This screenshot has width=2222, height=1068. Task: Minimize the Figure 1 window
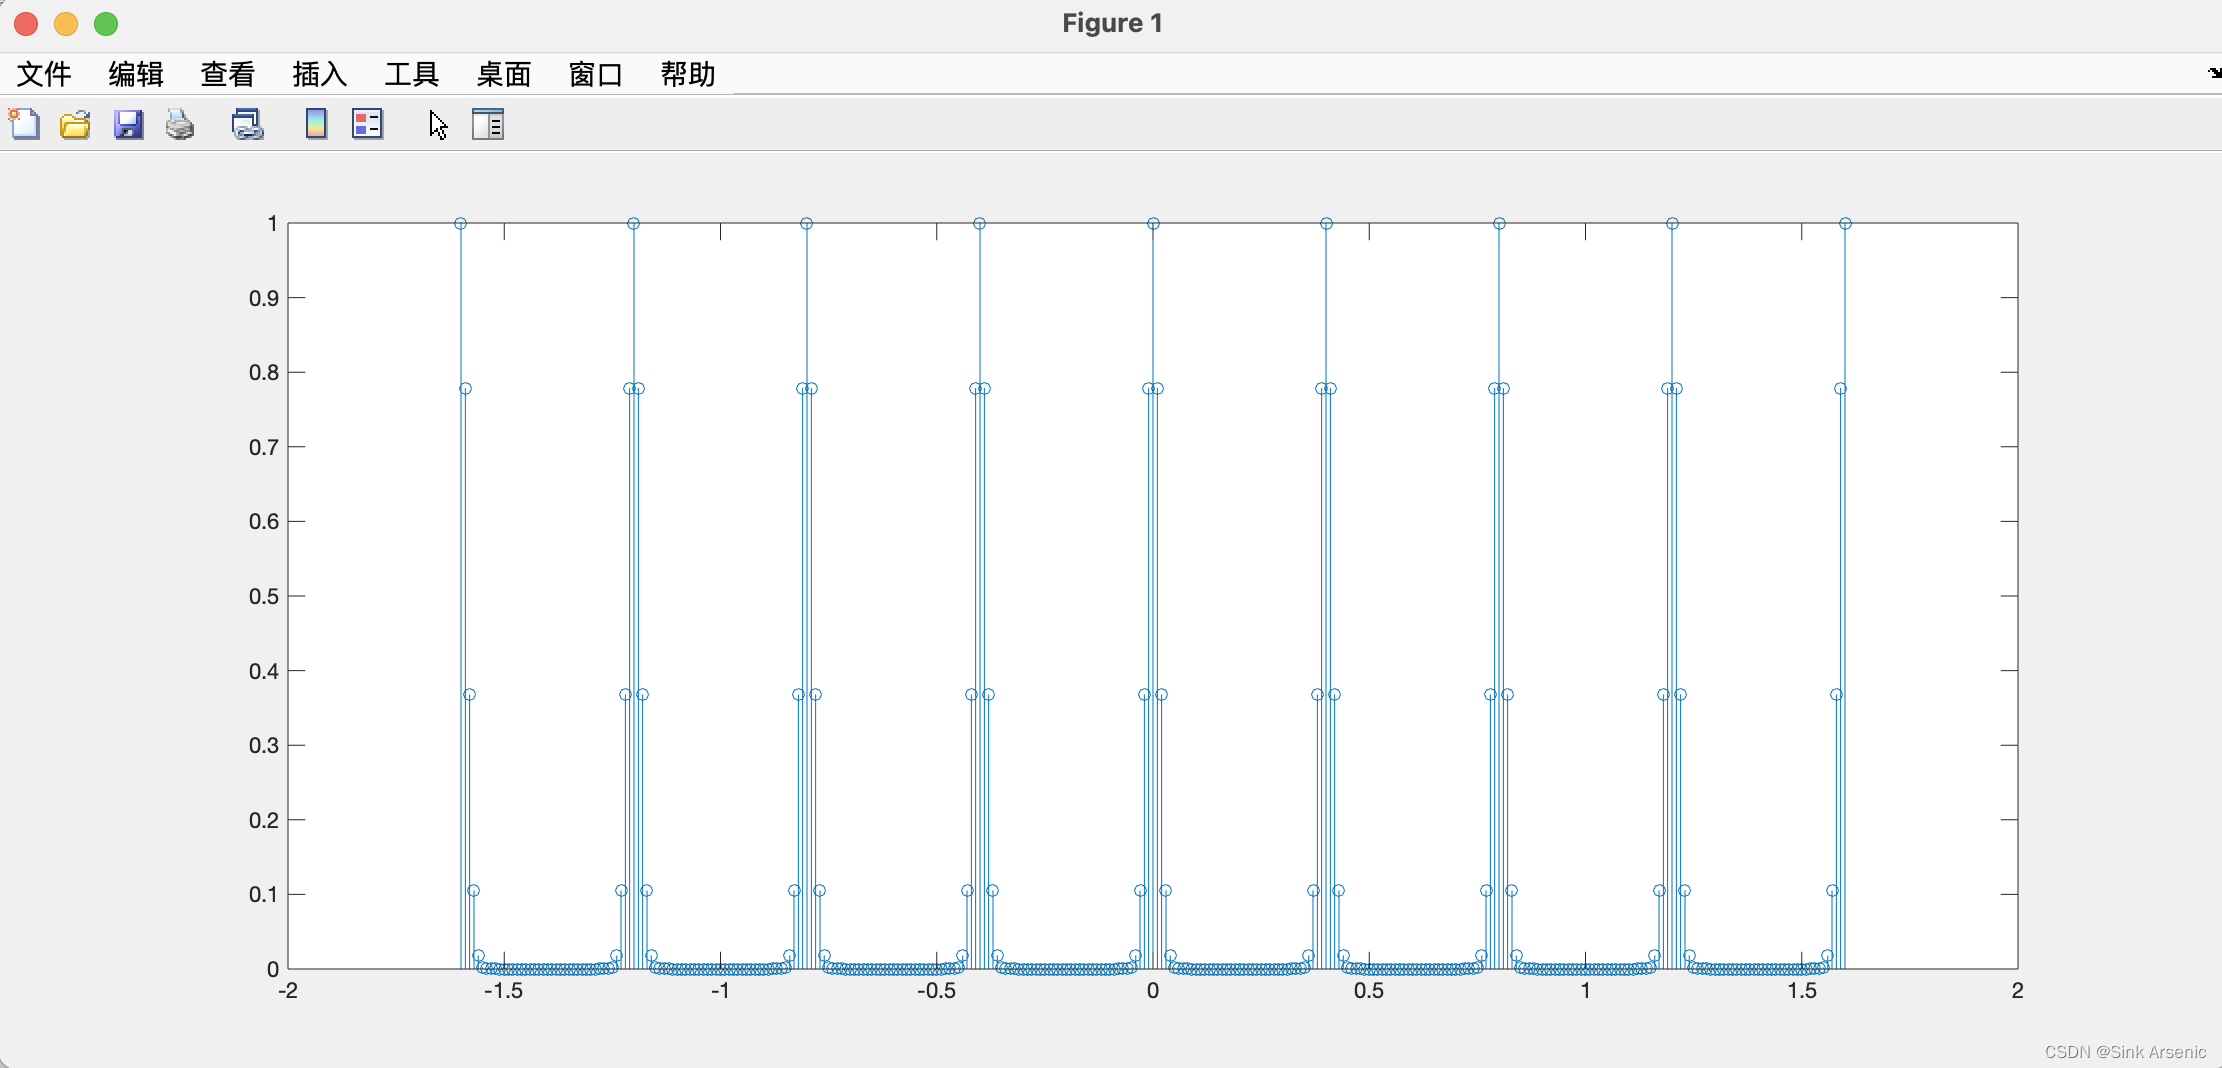pos(66,24)
